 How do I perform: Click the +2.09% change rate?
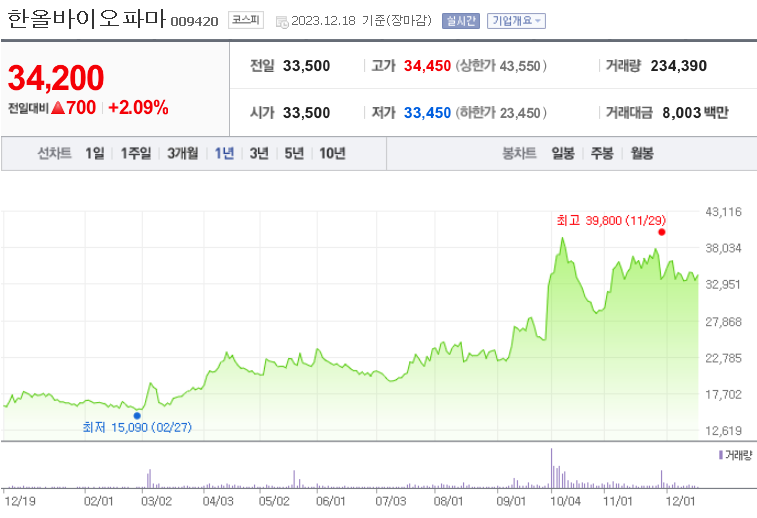[x=138, y=108]
